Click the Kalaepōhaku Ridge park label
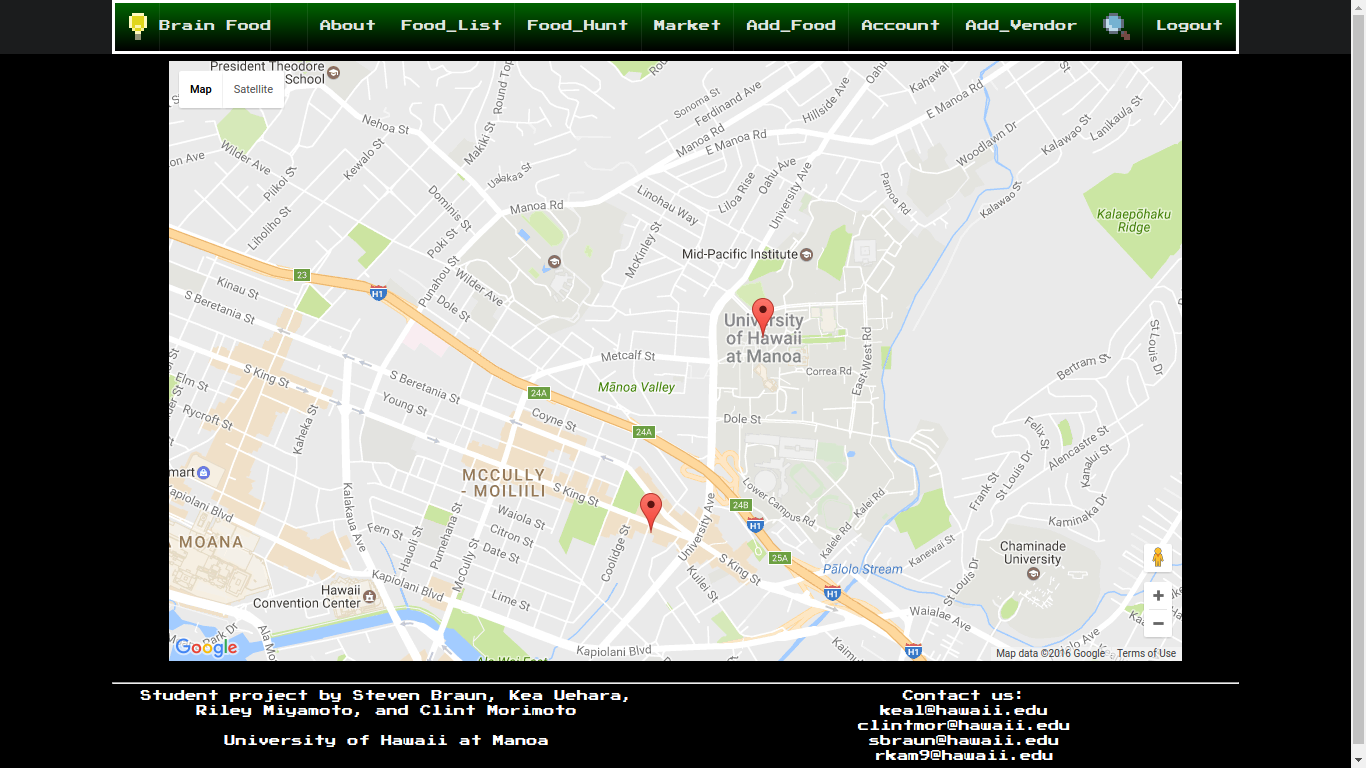The height and width of the screenshot is (768, 1366). click(x=1133, y=221)
